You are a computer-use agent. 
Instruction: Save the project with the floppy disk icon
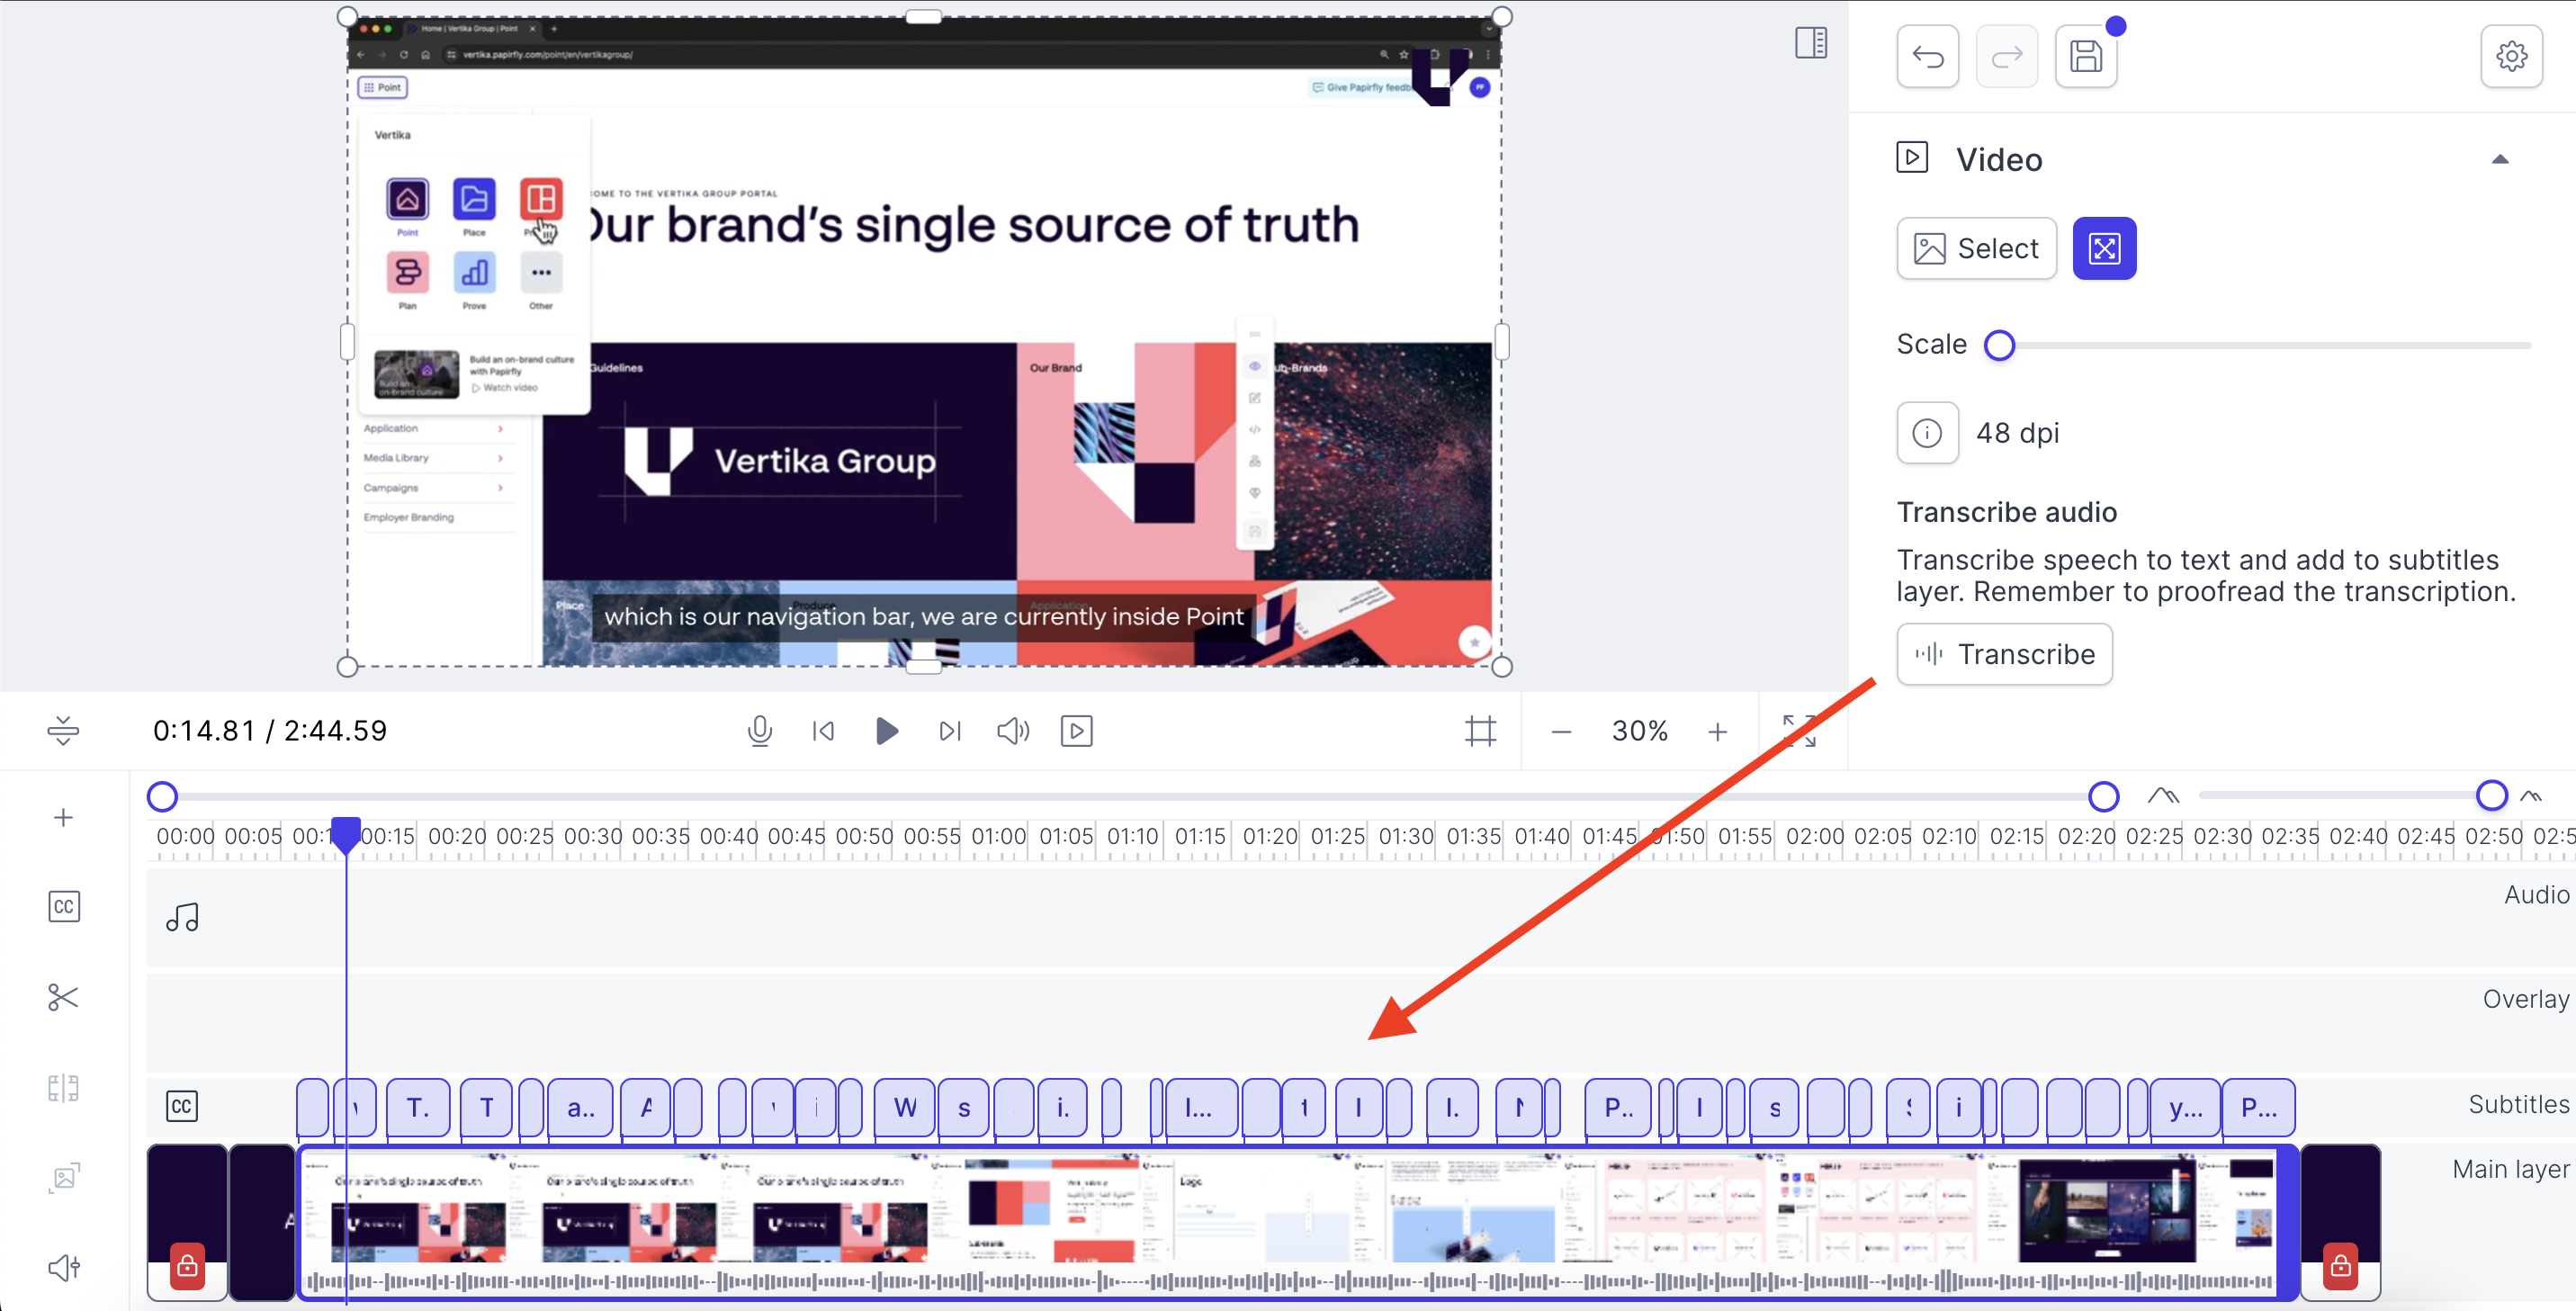pyautogui.click(x=2085, y=56)
